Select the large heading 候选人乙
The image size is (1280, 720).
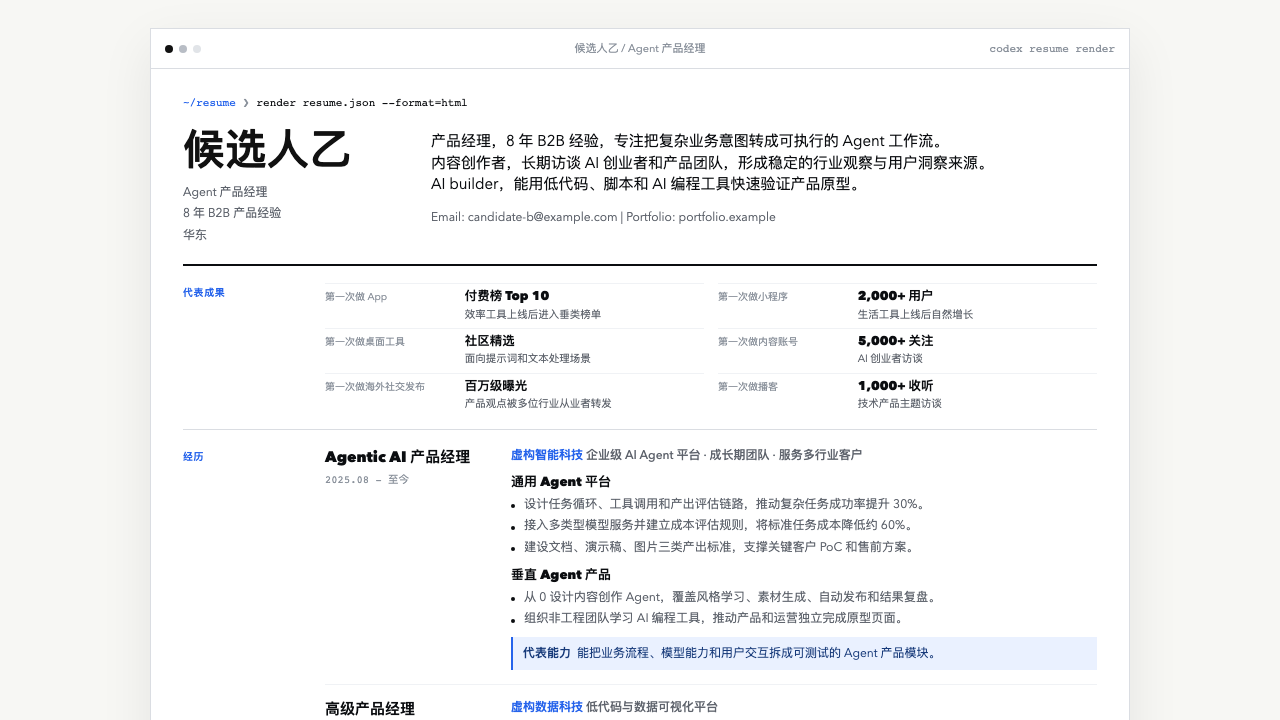pyautogui.click(x=267, y=149)
